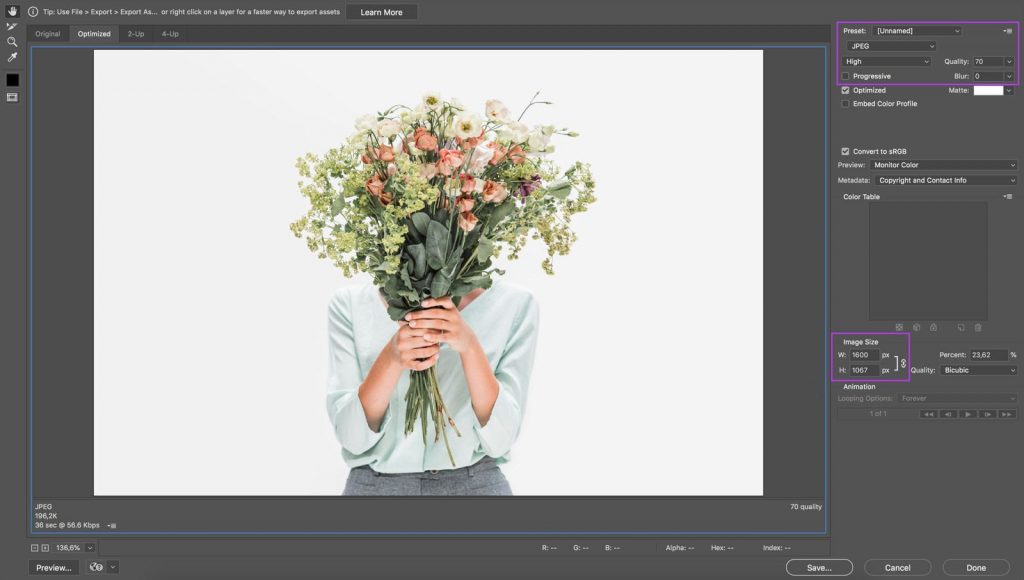Open the Blur value slider arrow
The width and height of the screenshot is (1024, 580).
point(1009,76)
